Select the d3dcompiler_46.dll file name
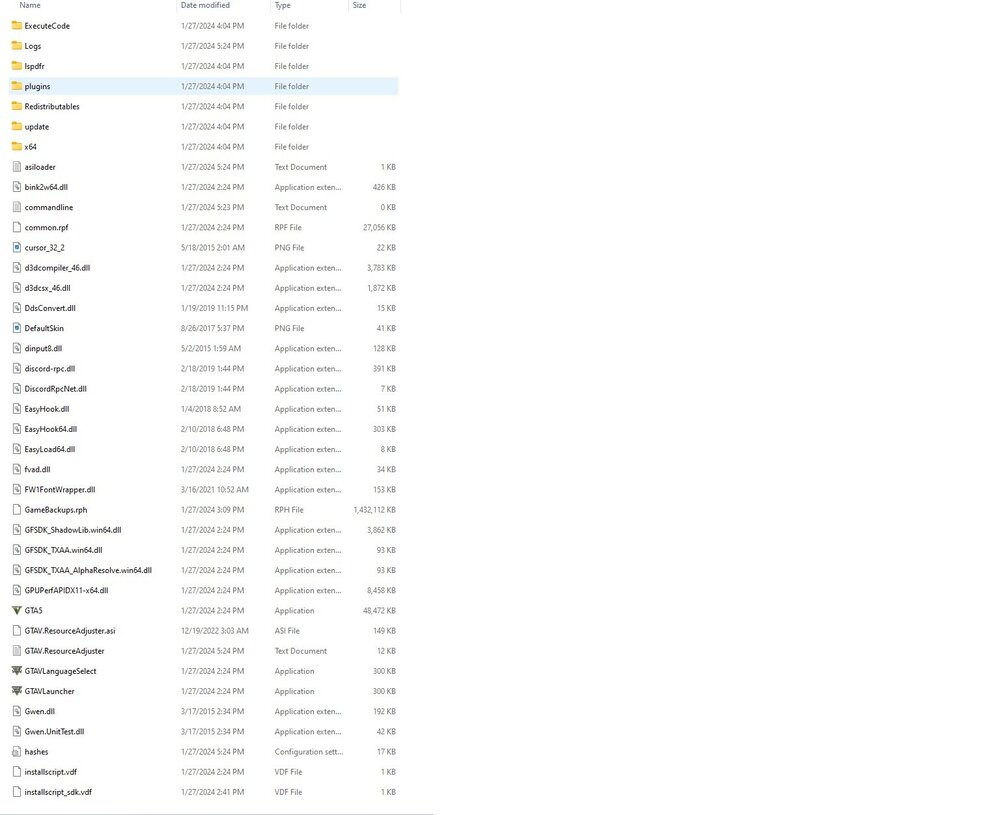 tap(57, 268)
